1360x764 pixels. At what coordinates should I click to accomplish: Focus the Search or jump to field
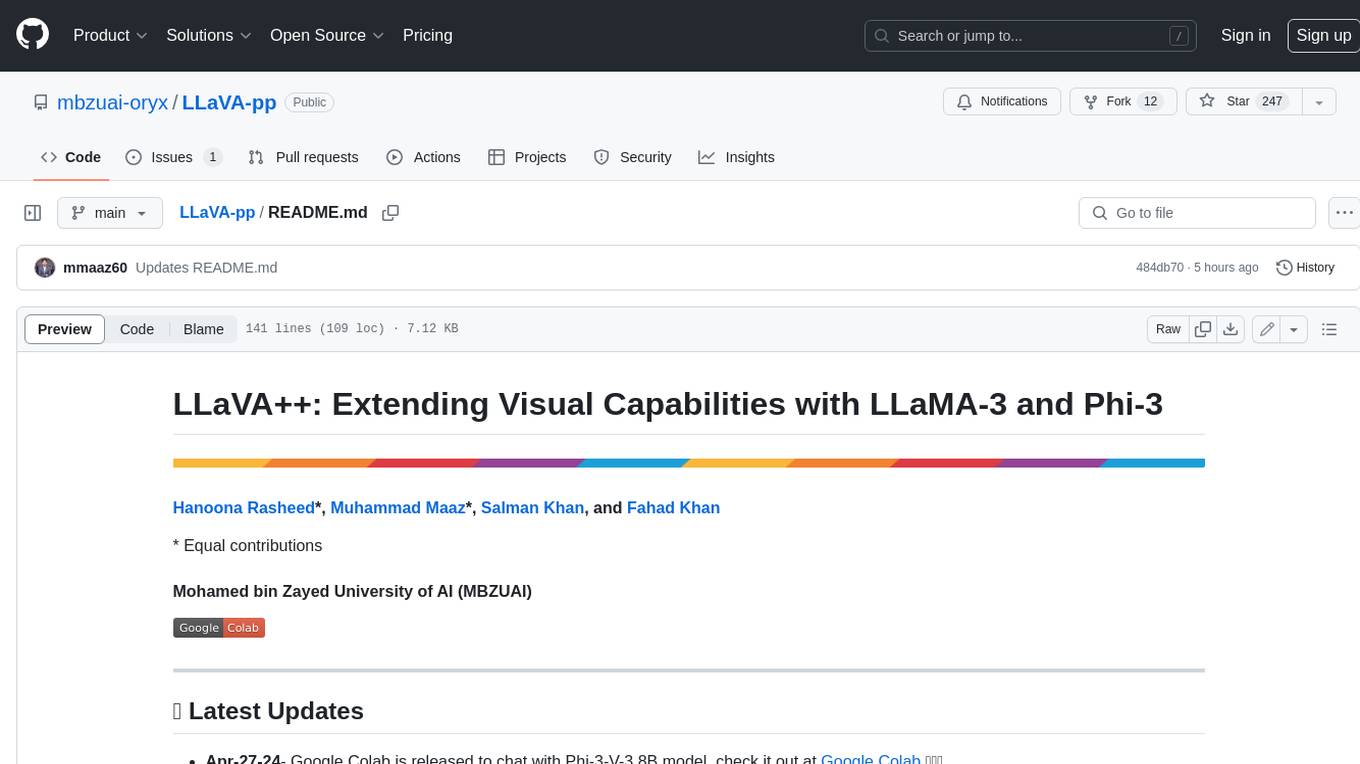point(1030,36)
